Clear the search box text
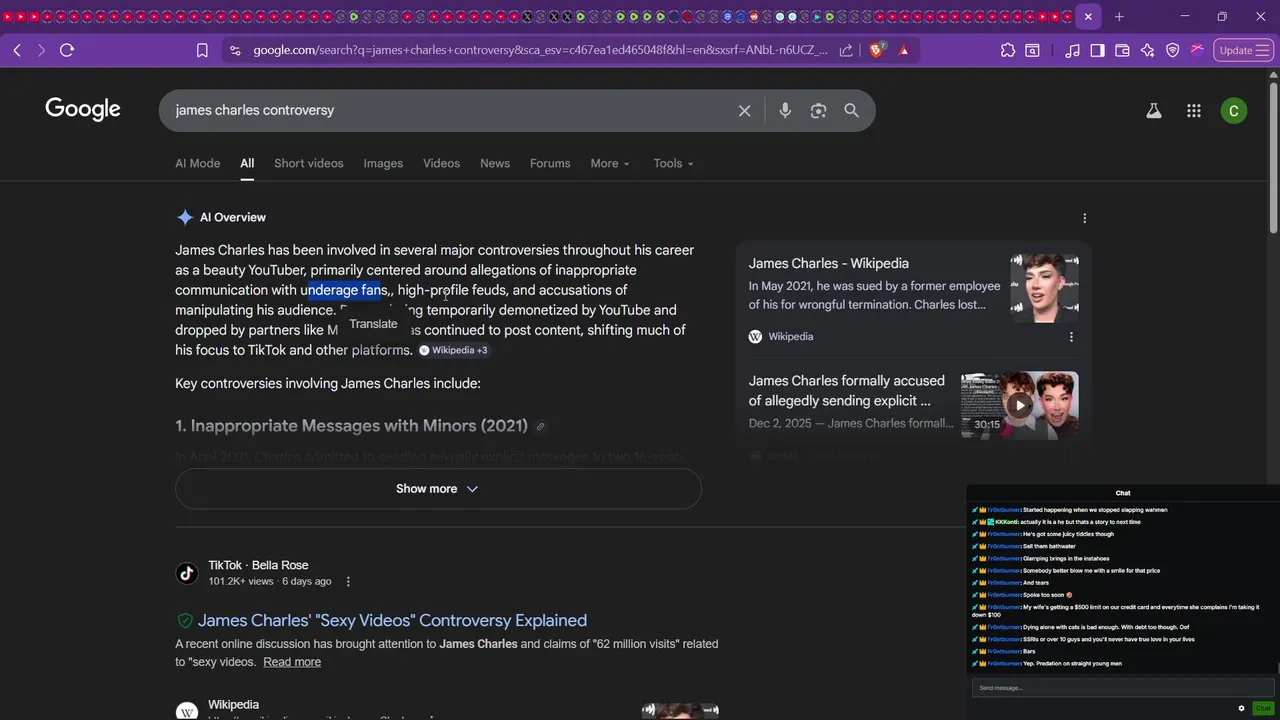This screenshot has height=720, width=1280. [744, 110]
